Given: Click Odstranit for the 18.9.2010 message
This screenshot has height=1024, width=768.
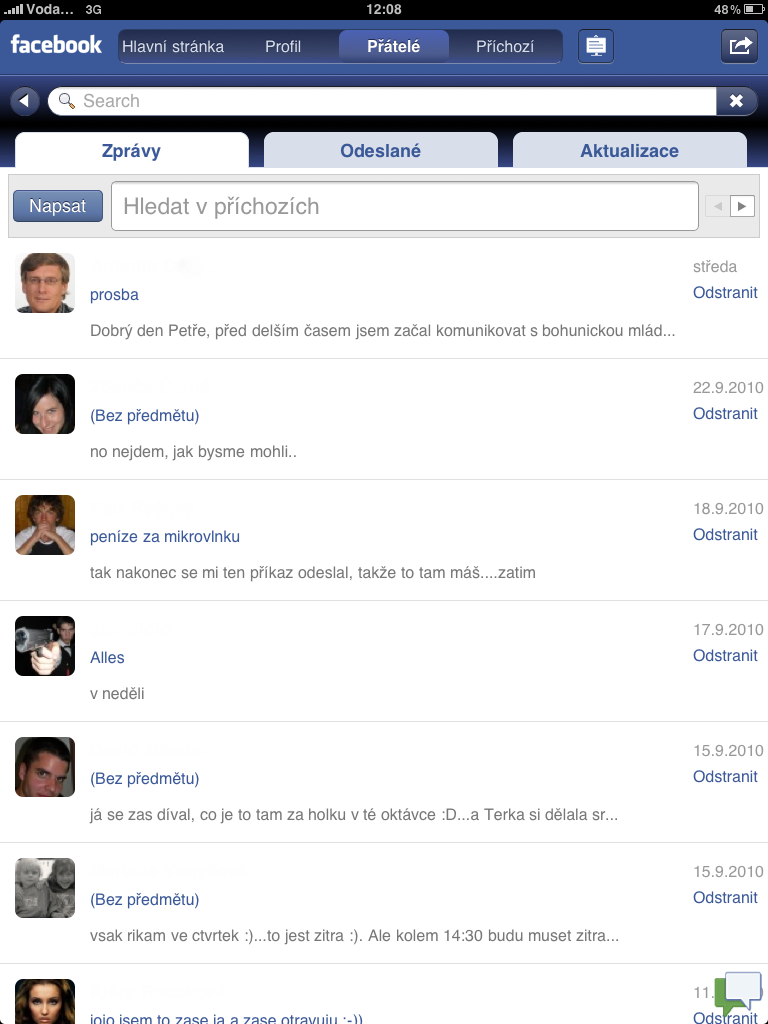Looking at the screenshot, I should click(x=725, y=534).
